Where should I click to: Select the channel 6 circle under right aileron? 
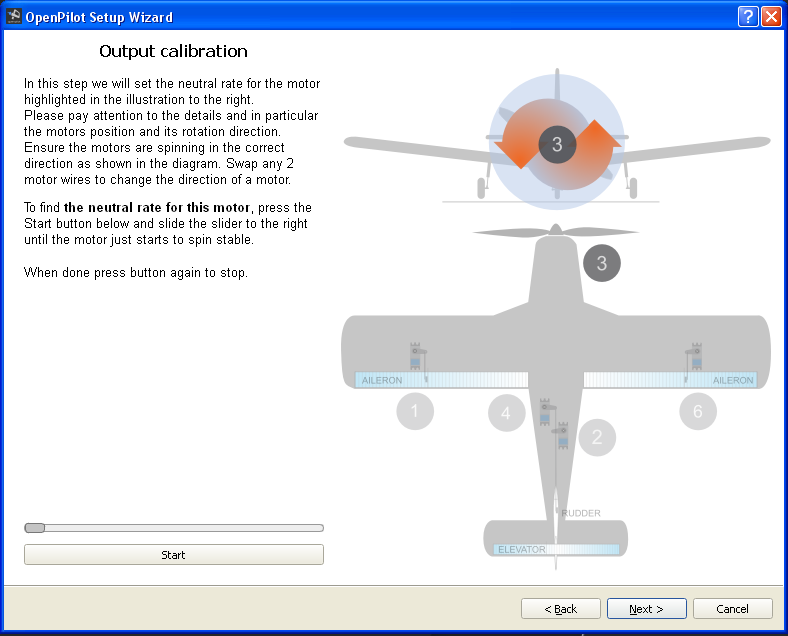tap(698, 411)
